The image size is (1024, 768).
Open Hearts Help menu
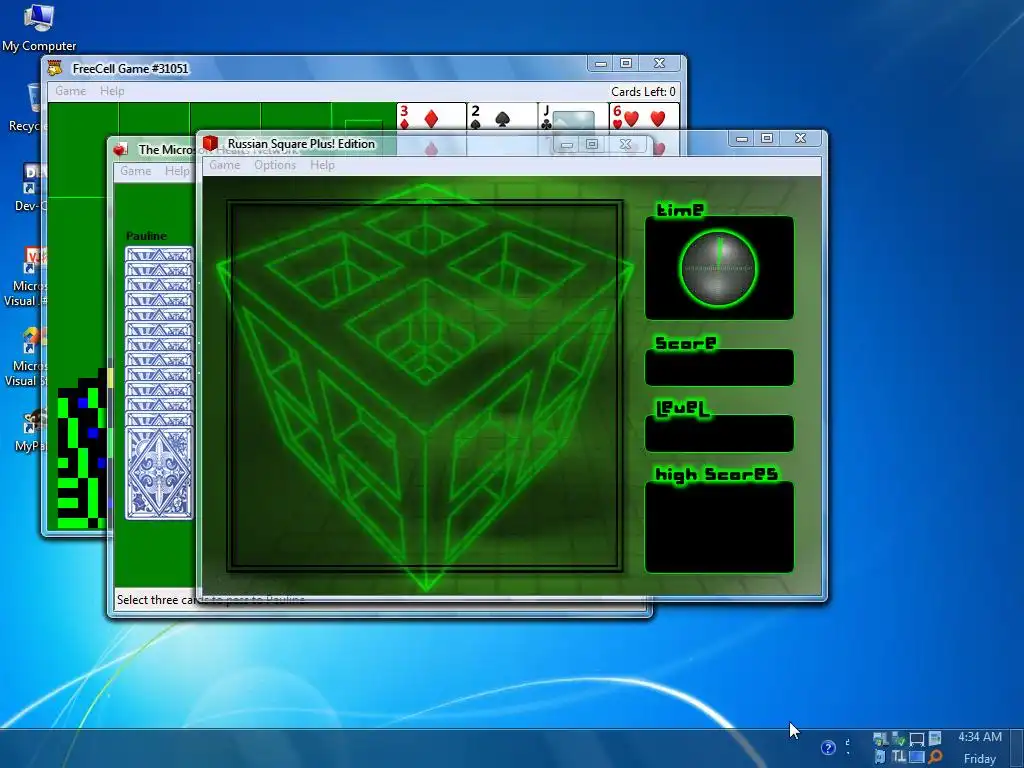click(x=177, y=170)
